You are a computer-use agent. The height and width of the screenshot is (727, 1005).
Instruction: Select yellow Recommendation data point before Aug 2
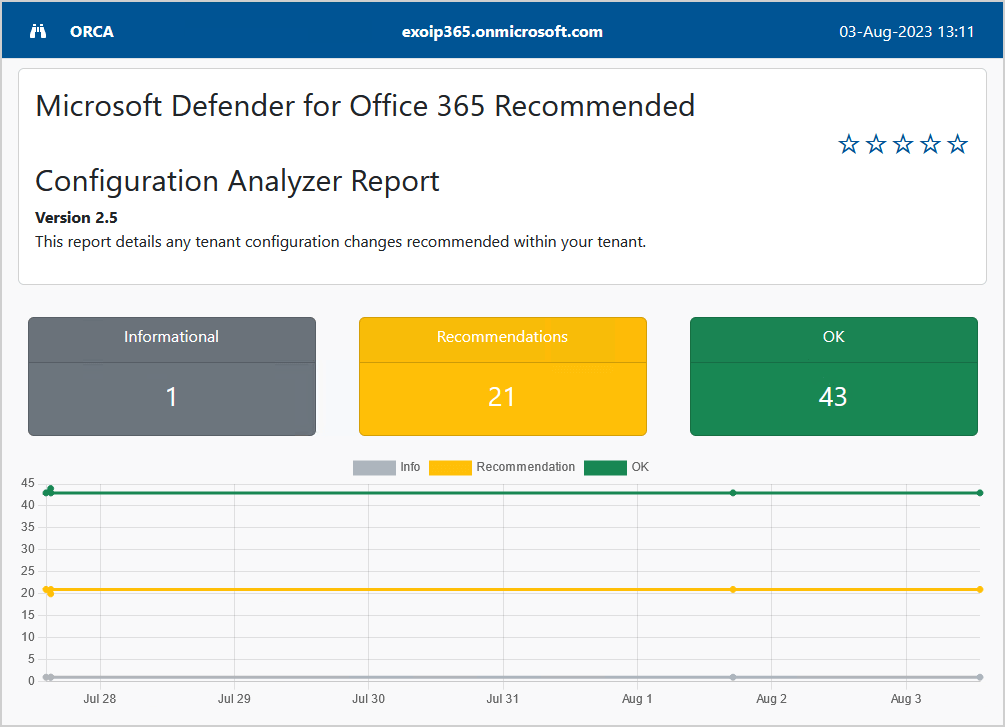tap(733, 589)
